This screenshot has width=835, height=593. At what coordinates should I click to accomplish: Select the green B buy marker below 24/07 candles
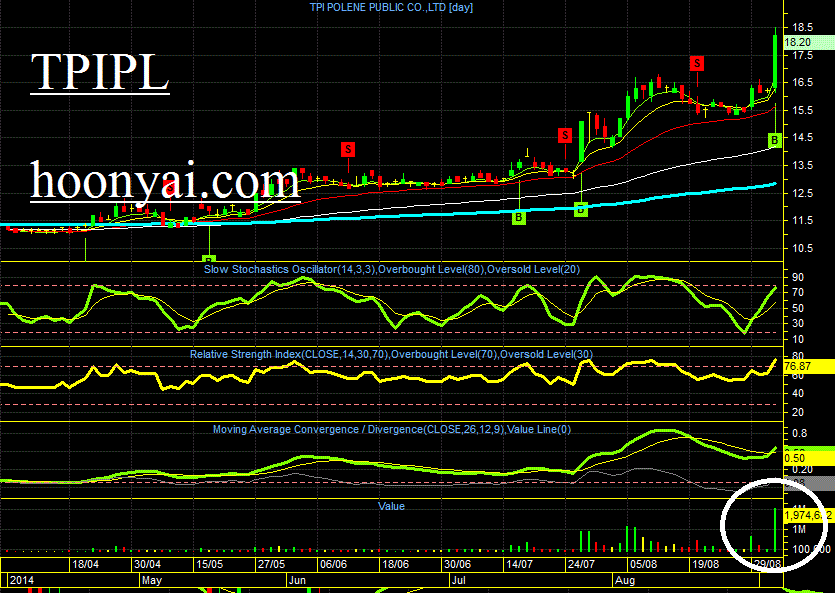click(x=581, y=209)
